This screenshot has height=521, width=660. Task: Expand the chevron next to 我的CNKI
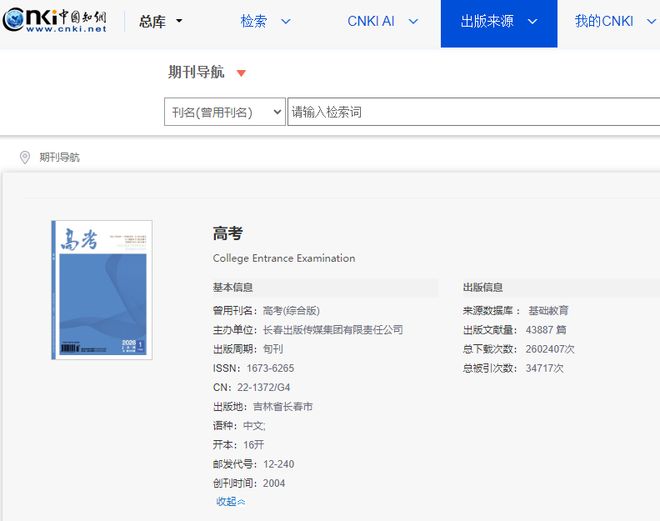pos(652,21)
